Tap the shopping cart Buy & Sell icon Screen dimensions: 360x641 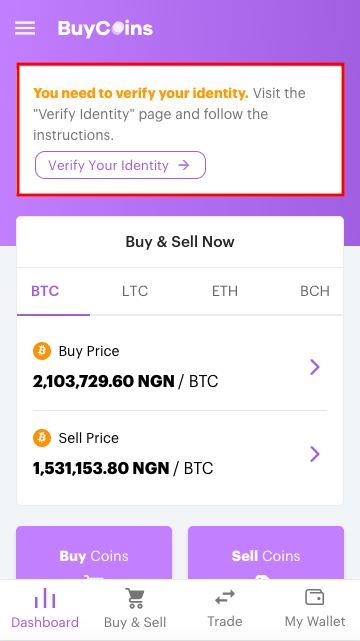pyautogui.click(x=135, y=598)
